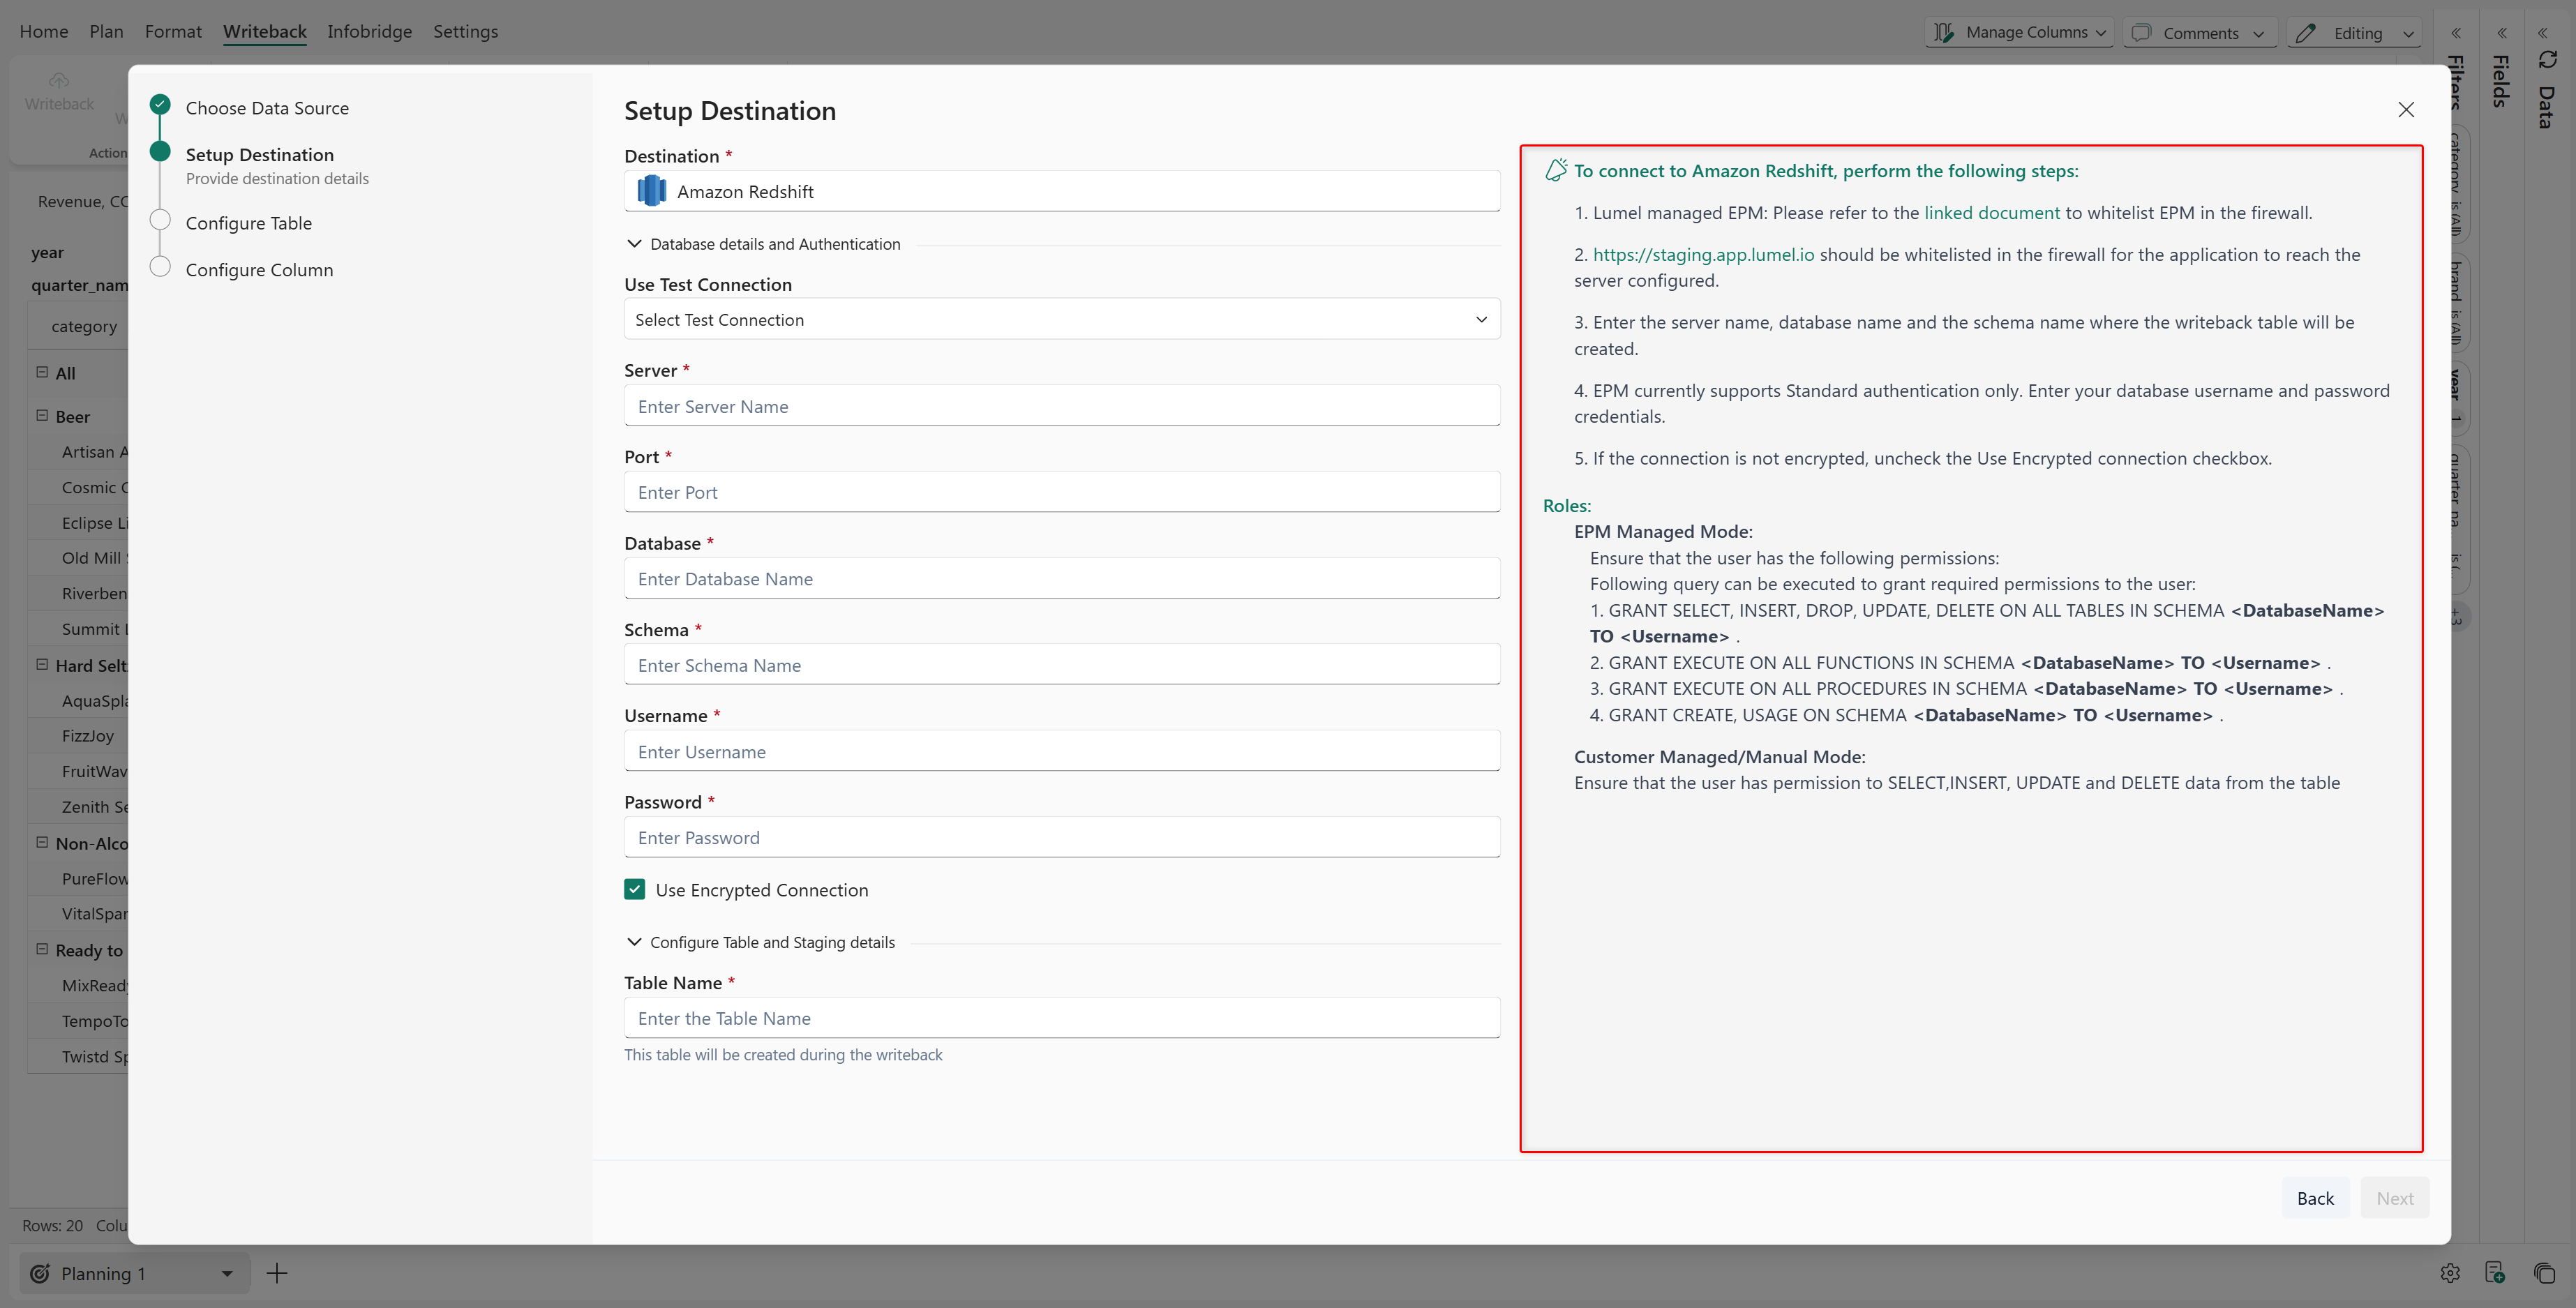
Task: Switch to the Format menu tab
Action: click(173, 31)
